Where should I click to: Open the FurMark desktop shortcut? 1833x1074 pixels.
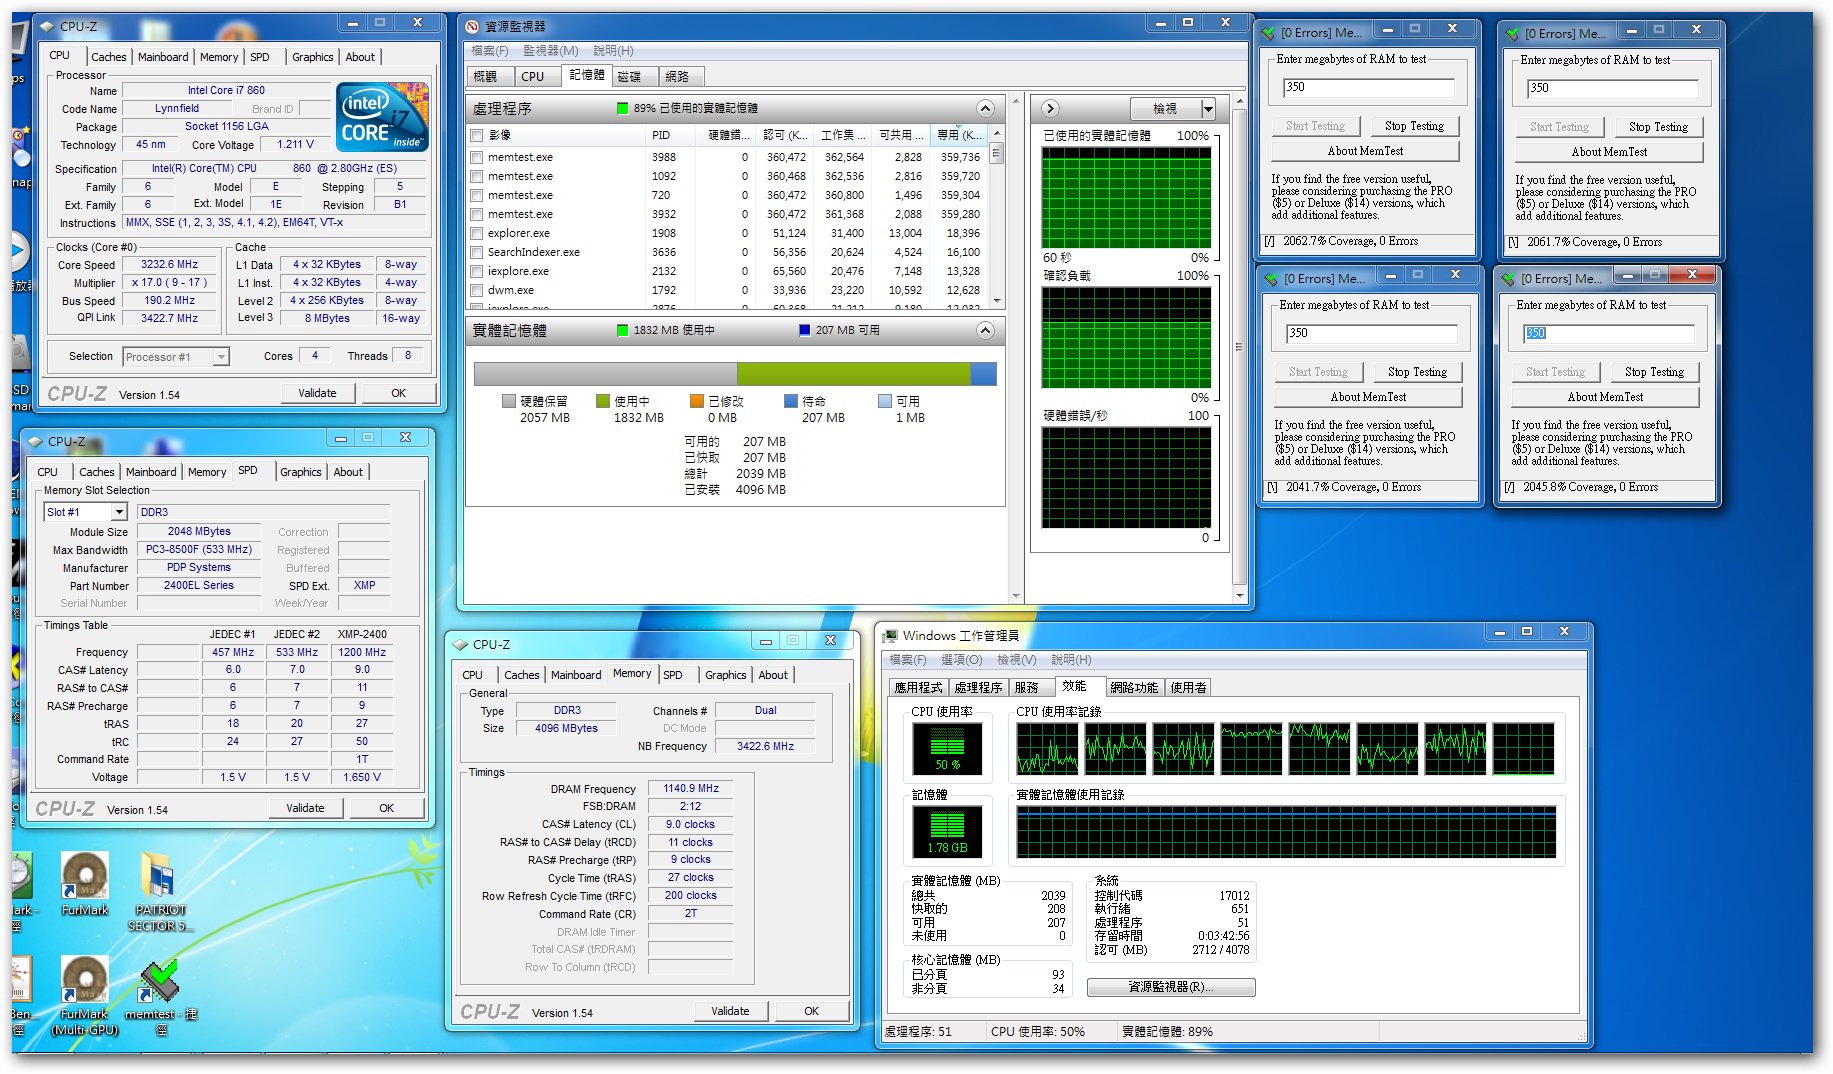(x=85, y=875)
